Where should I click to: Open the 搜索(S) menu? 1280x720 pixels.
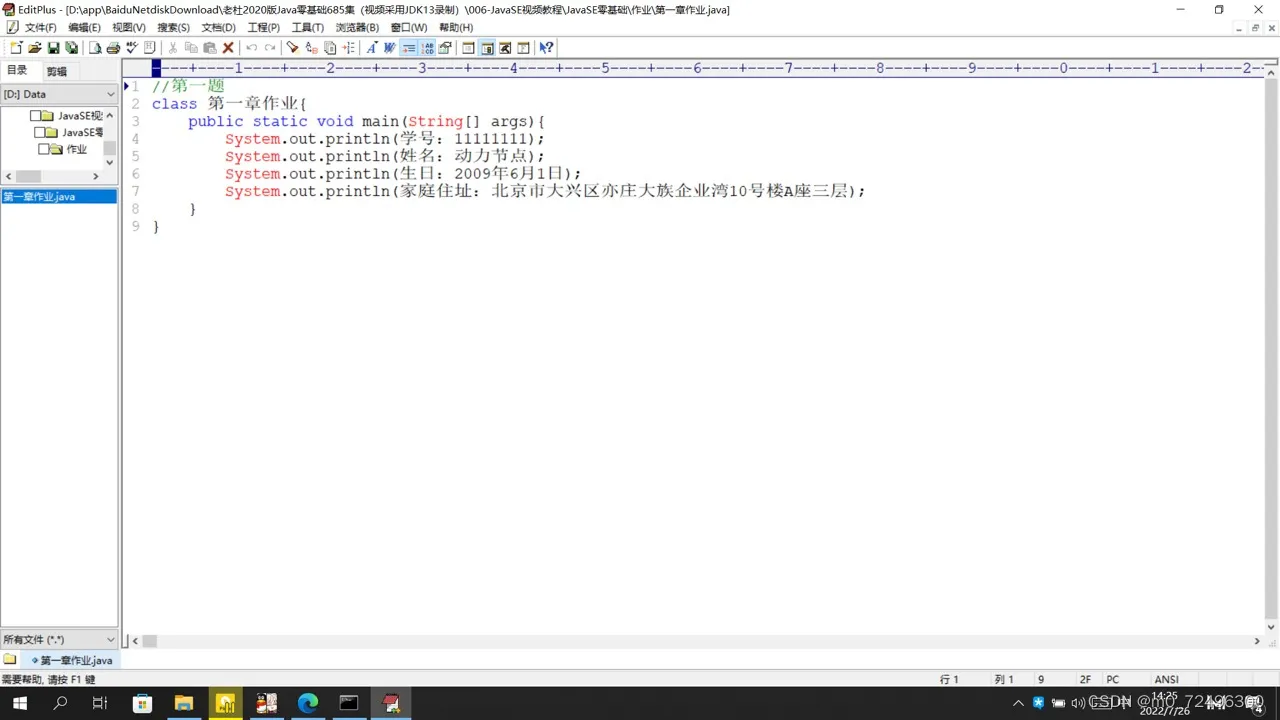point(173,27)
